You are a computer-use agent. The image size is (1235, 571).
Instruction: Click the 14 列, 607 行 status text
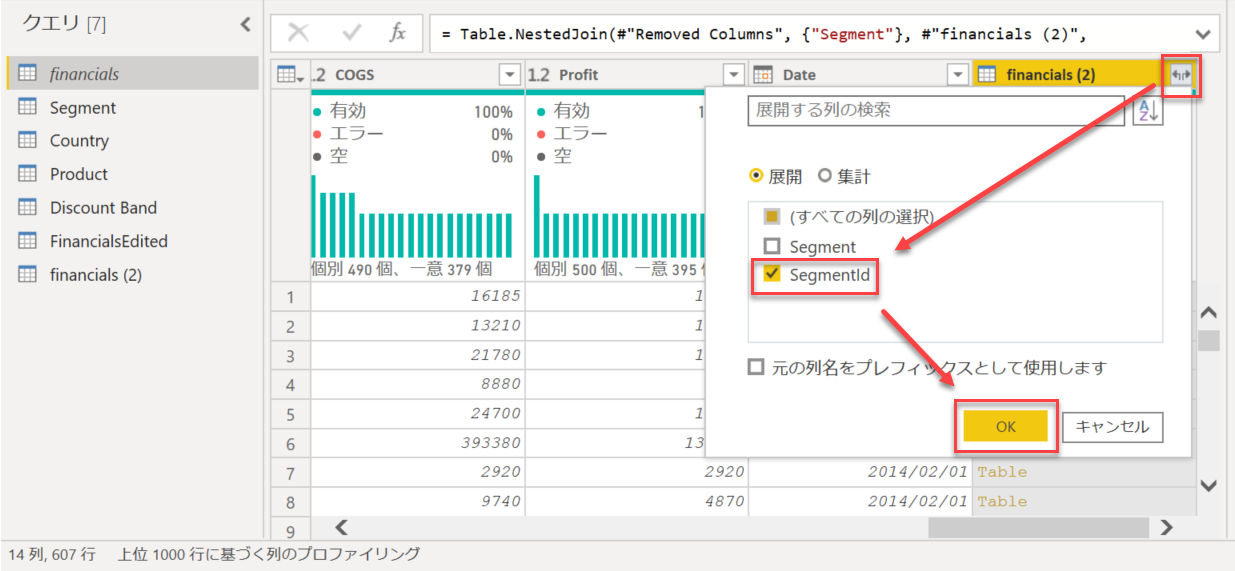pos(52,553)
